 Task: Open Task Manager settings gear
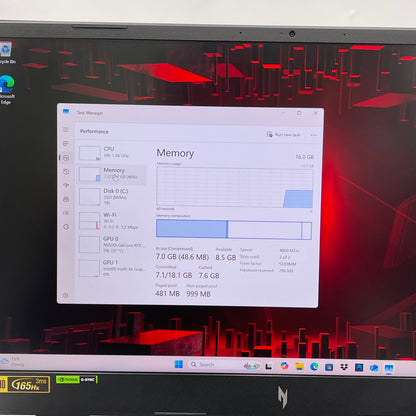66,295
